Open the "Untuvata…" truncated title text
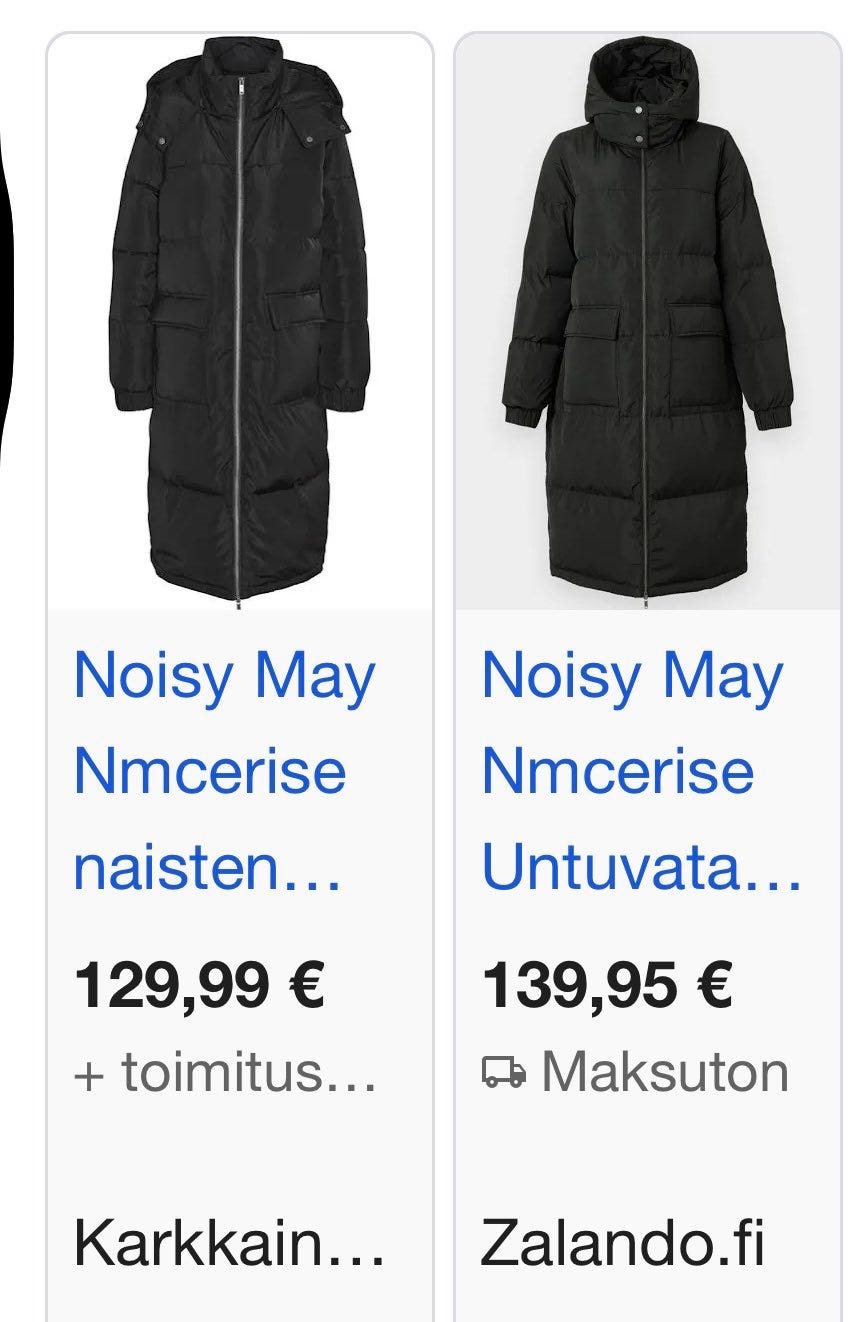The height and width of the screenshot is (1322, 855). (x=641, y=868)
